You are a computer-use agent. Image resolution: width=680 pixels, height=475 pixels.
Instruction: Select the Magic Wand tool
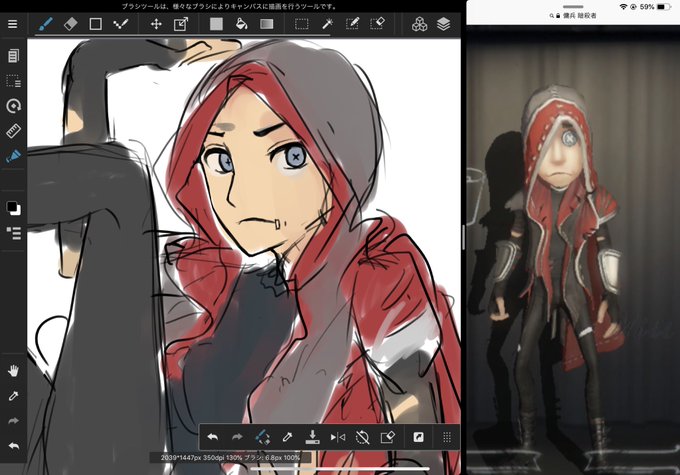pyautogui.click(x=327, y=24)
